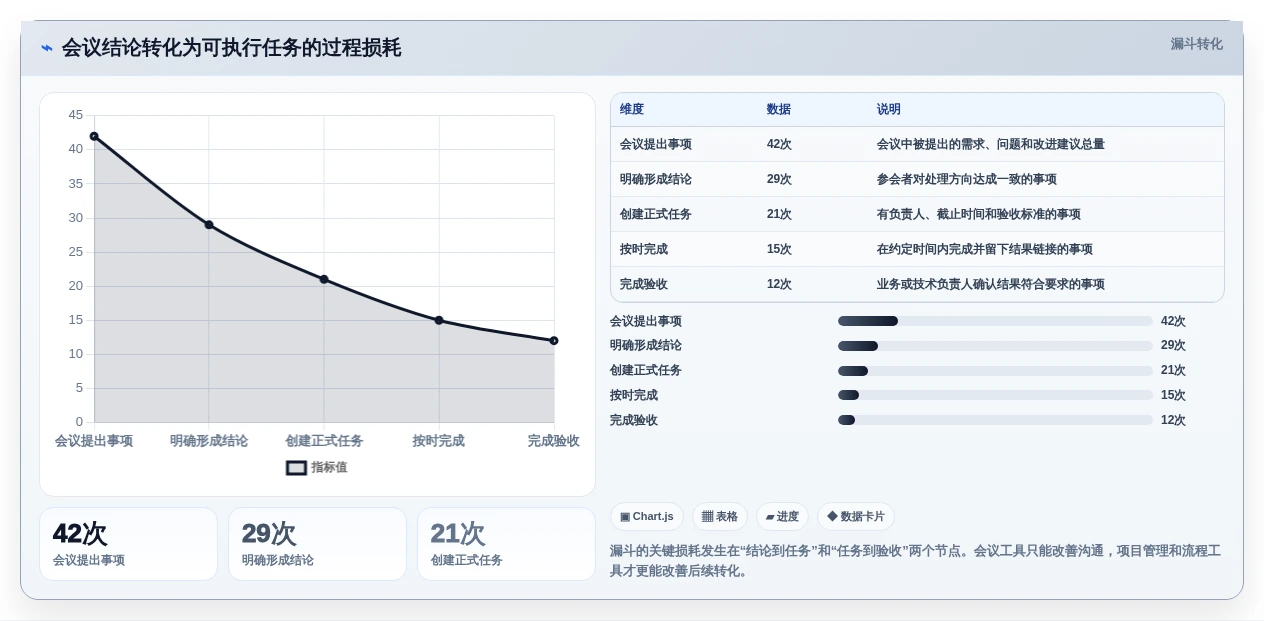Click the 数据 column header
The height and width of the screenshot is (621, 1264).
[779, 109]
